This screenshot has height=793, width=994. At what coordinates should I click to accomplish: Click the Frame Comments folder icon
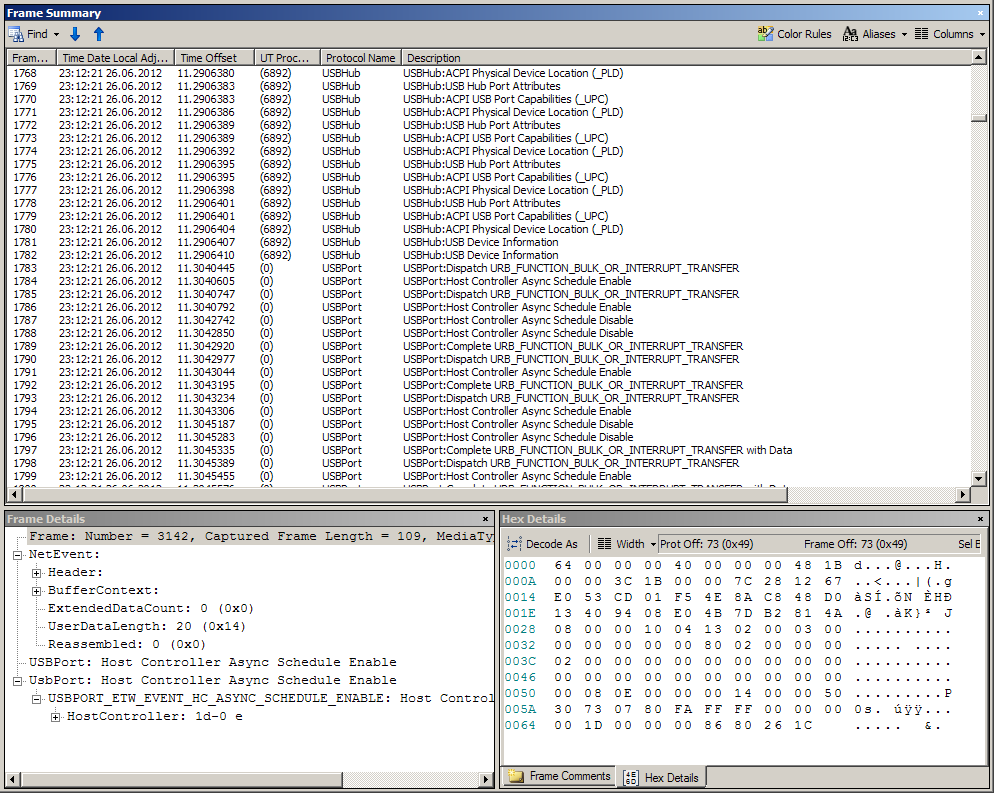[516, 776]
